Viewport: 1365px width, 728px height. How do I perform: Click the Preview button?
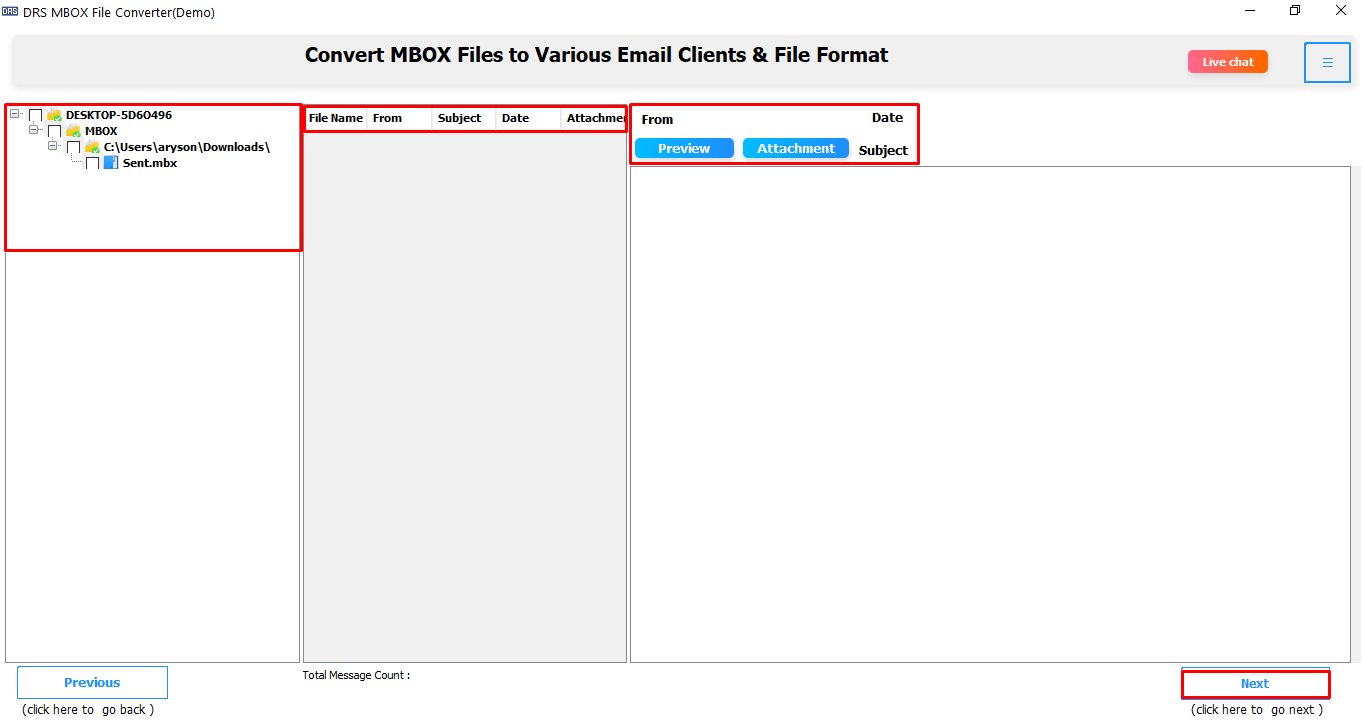[x=684, y=148]
